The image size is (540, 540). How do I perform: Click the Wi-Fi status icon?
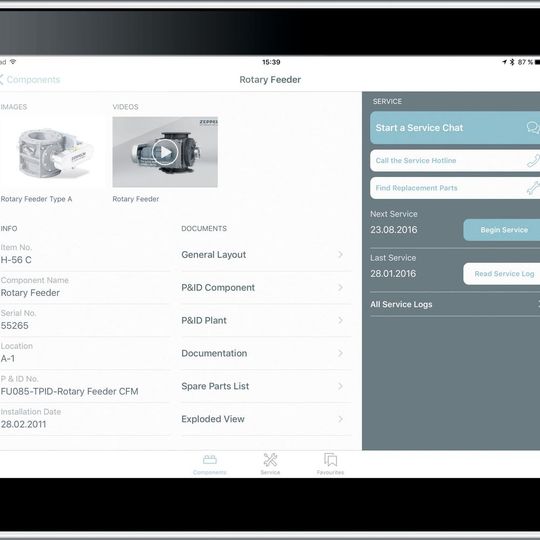point(13,62)
